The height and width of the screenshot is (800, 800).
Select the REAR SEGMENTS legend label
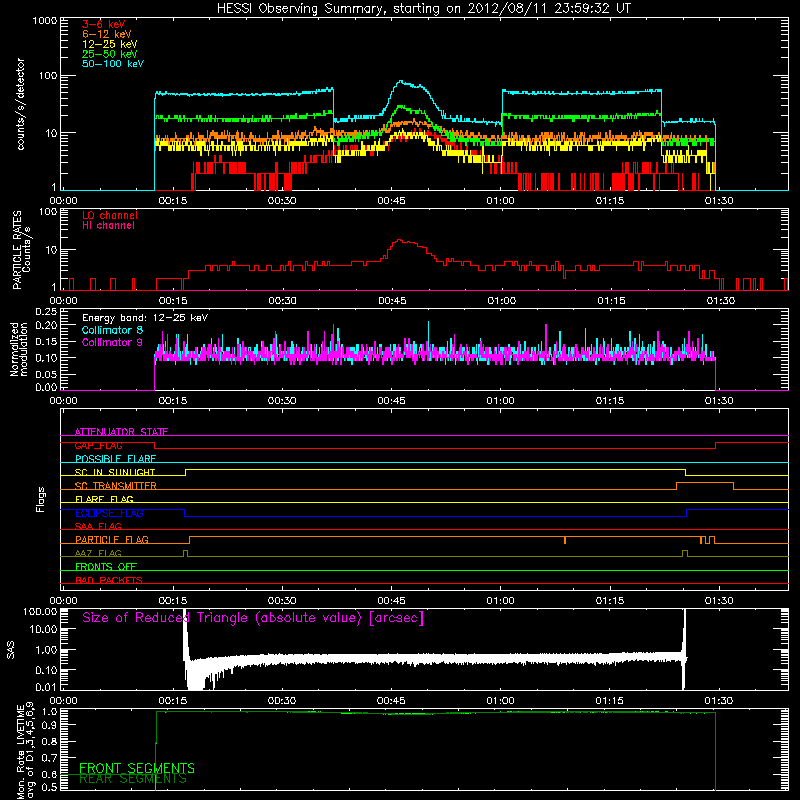pos(133,779)
